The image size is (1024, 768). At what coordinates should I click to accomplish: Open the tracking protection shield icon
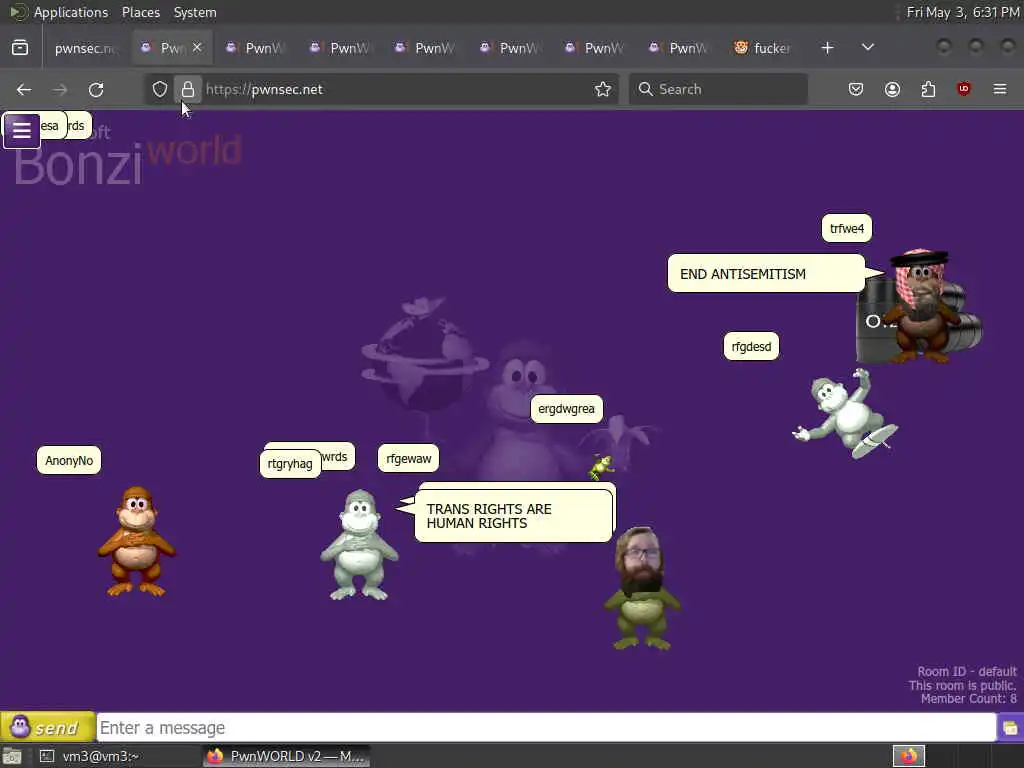(159, 89)
